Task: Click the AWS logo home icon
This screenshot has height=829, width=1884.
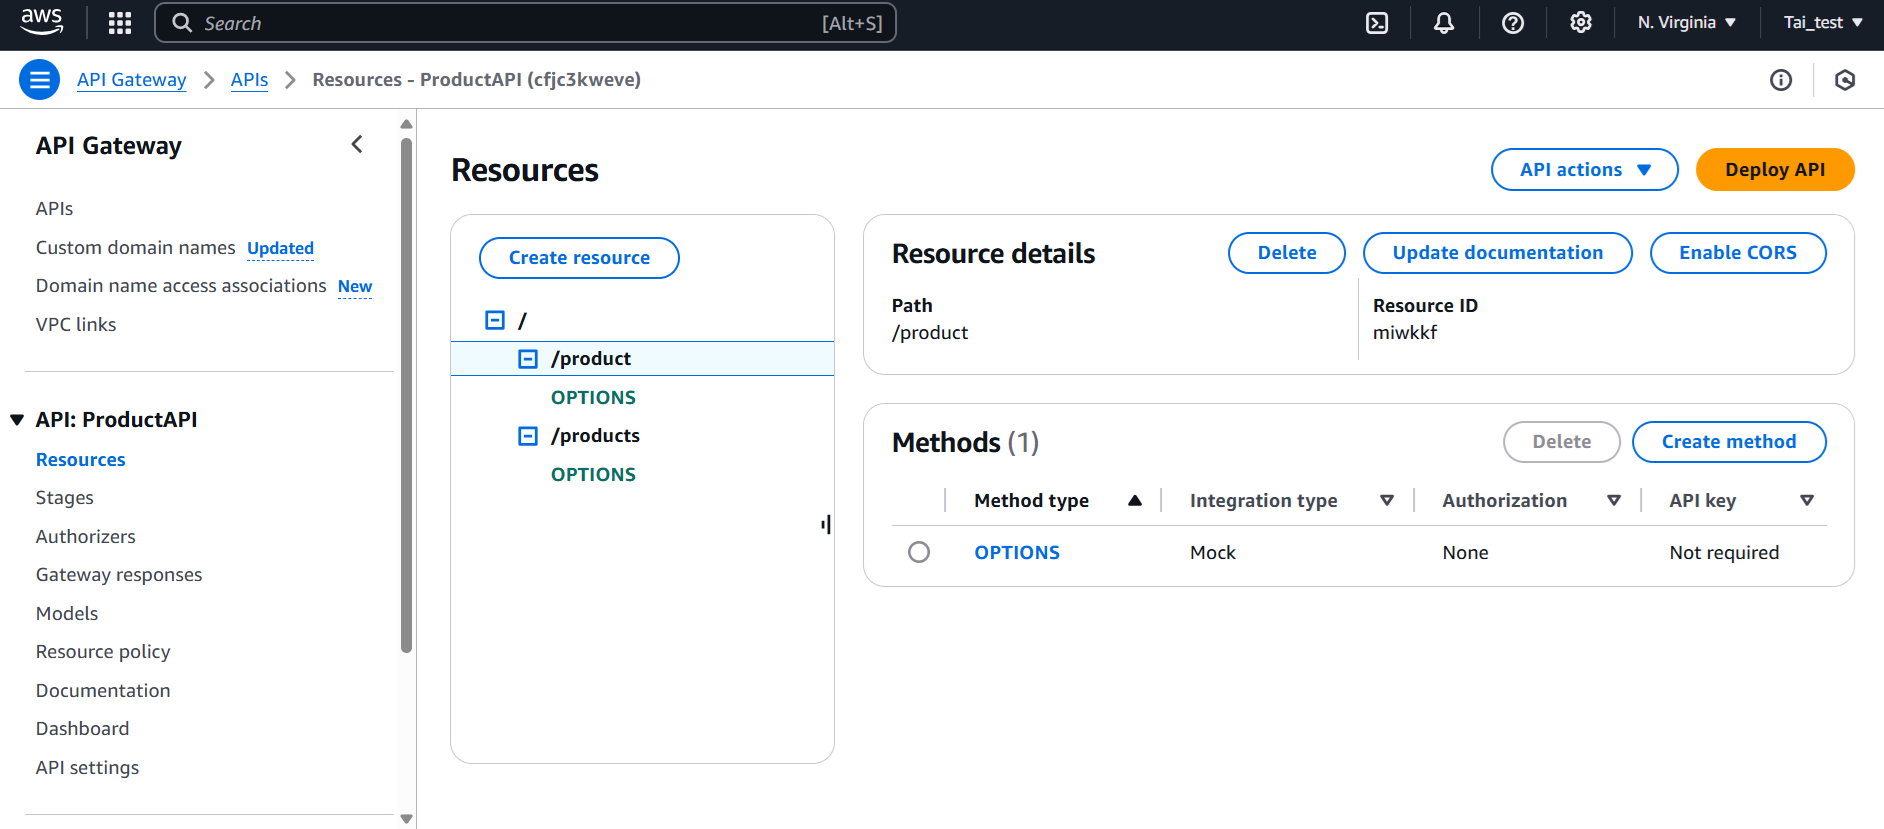Action: click(42, 22)
